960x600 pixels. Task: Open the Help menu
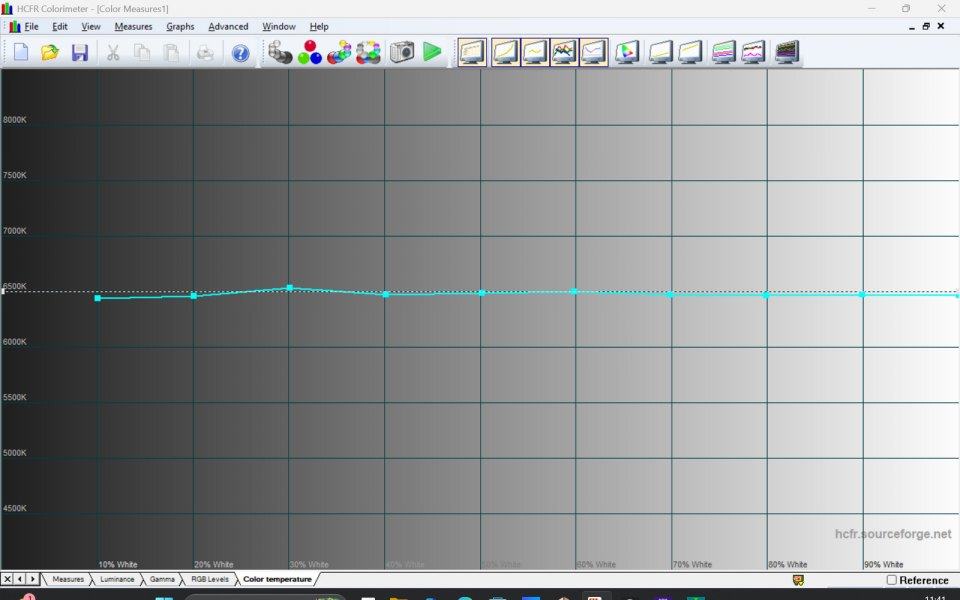coord(319,26)
